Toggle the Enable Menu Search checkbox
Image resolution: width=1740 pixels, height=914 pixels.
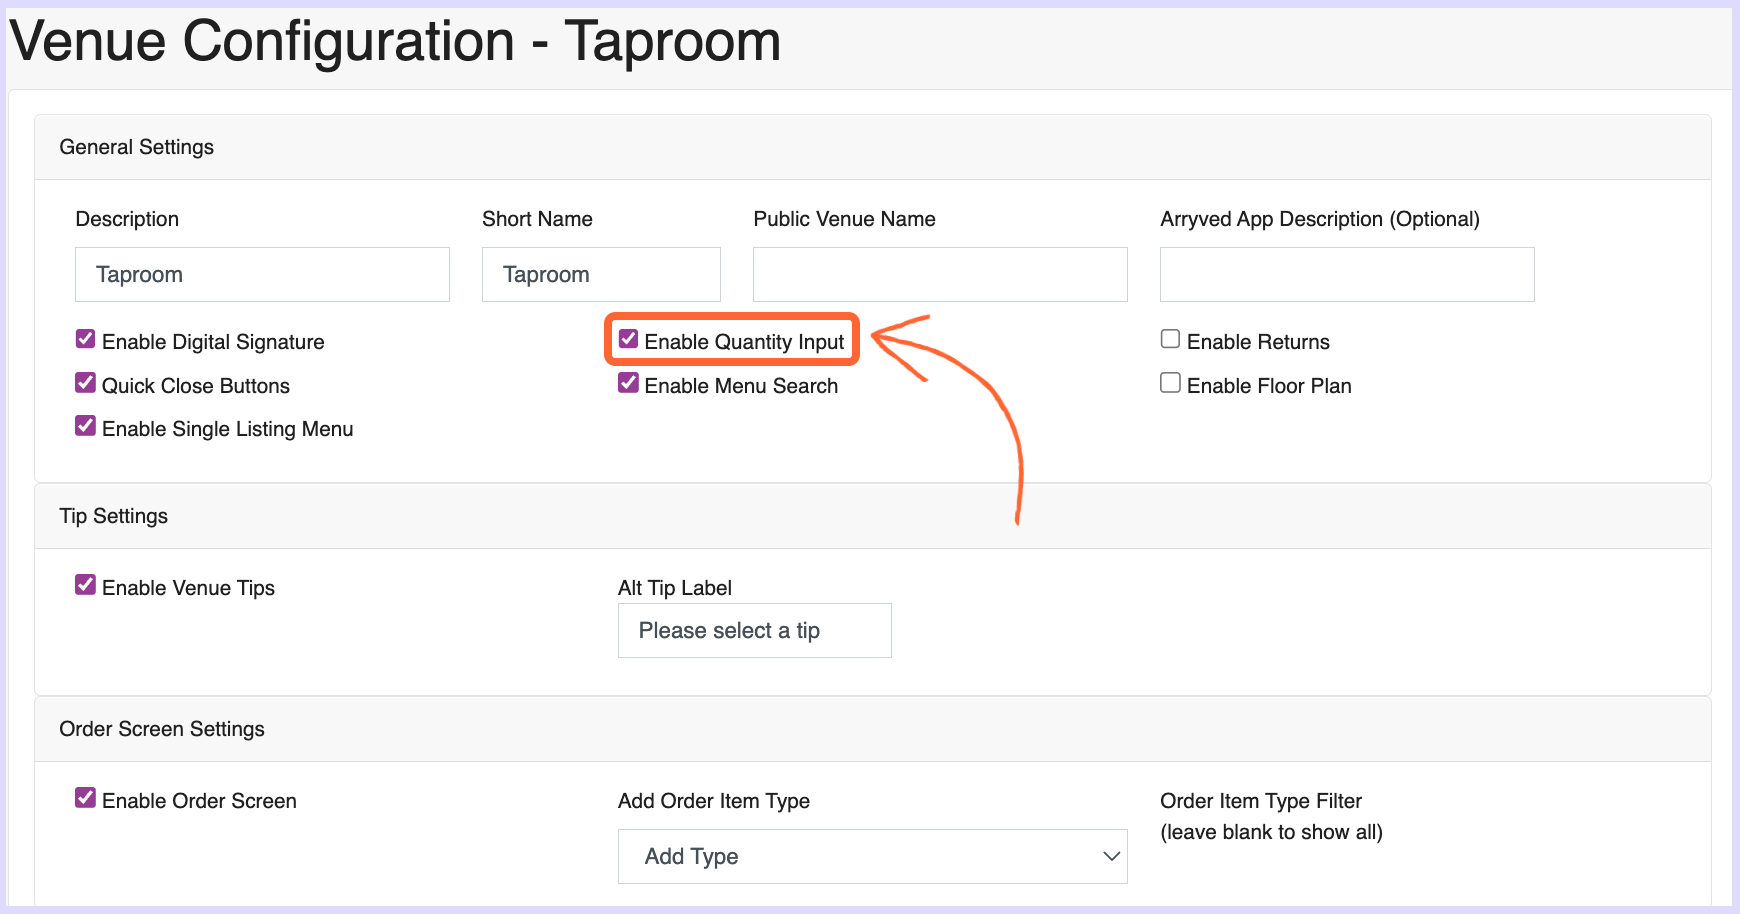coord(628,384)
